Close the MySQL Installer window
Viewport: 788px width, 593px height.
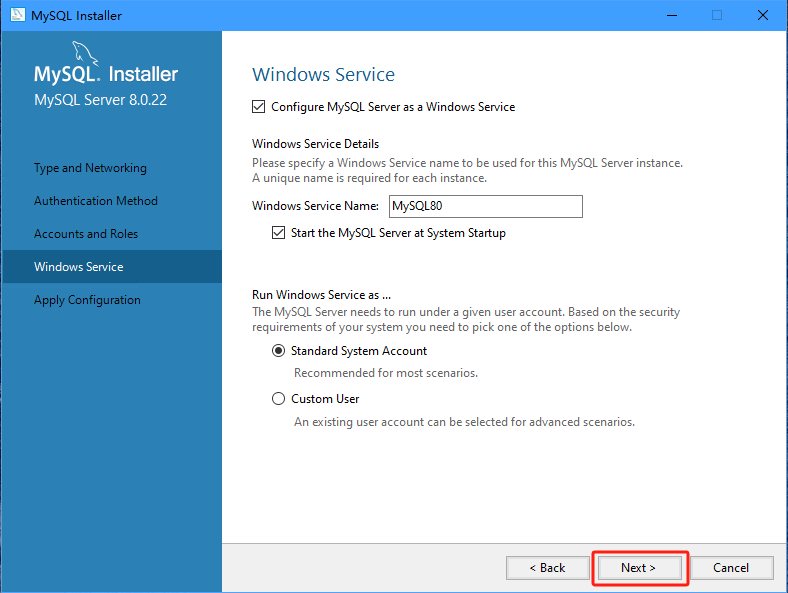763,15
